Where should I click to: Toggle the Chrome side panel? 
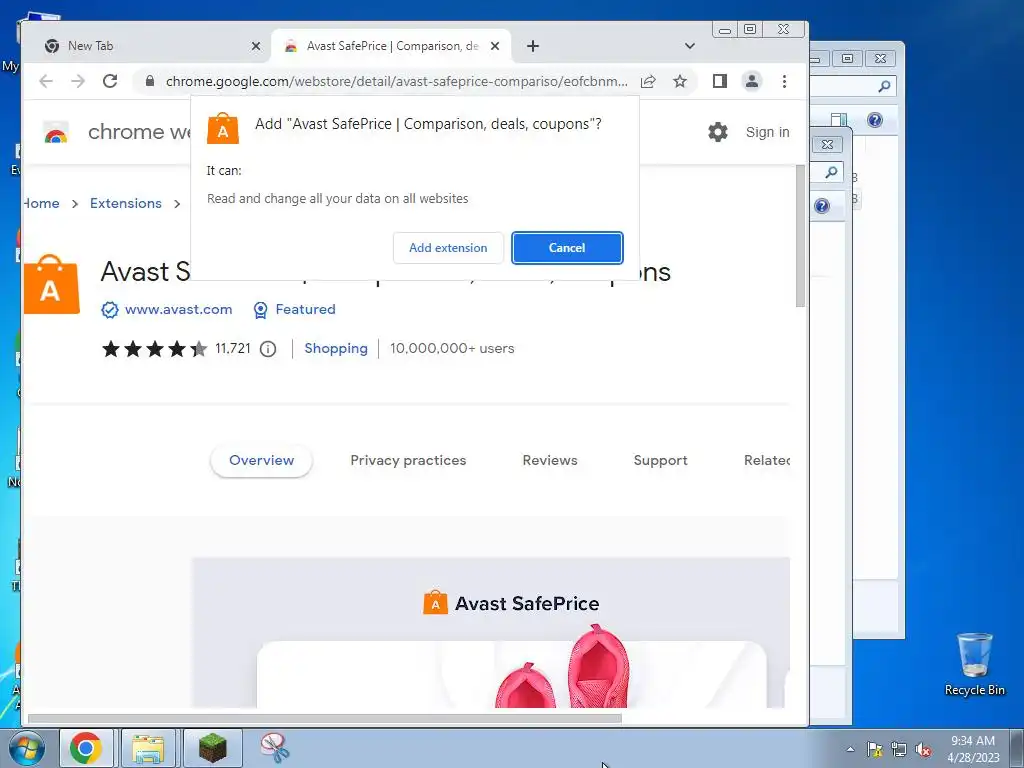click(720, 81)
